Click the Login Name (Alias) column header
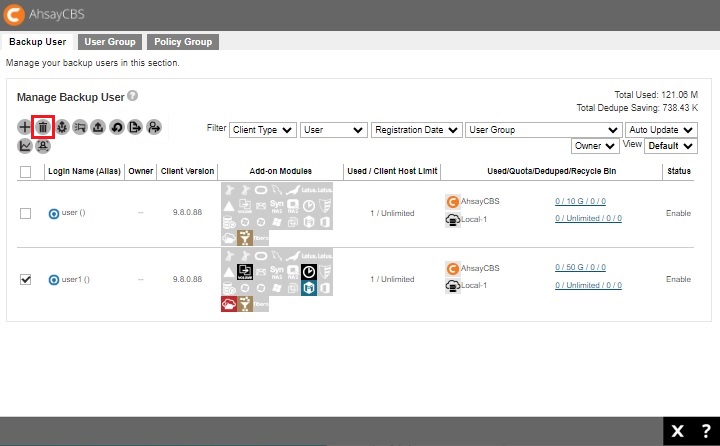Viewport: 720px width, 446px height. [84, 171]
